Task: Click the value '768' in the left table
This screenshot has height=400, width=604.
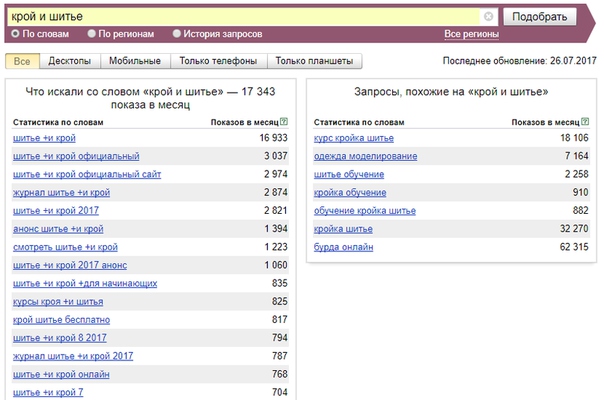Action: [x=280, y=374]
